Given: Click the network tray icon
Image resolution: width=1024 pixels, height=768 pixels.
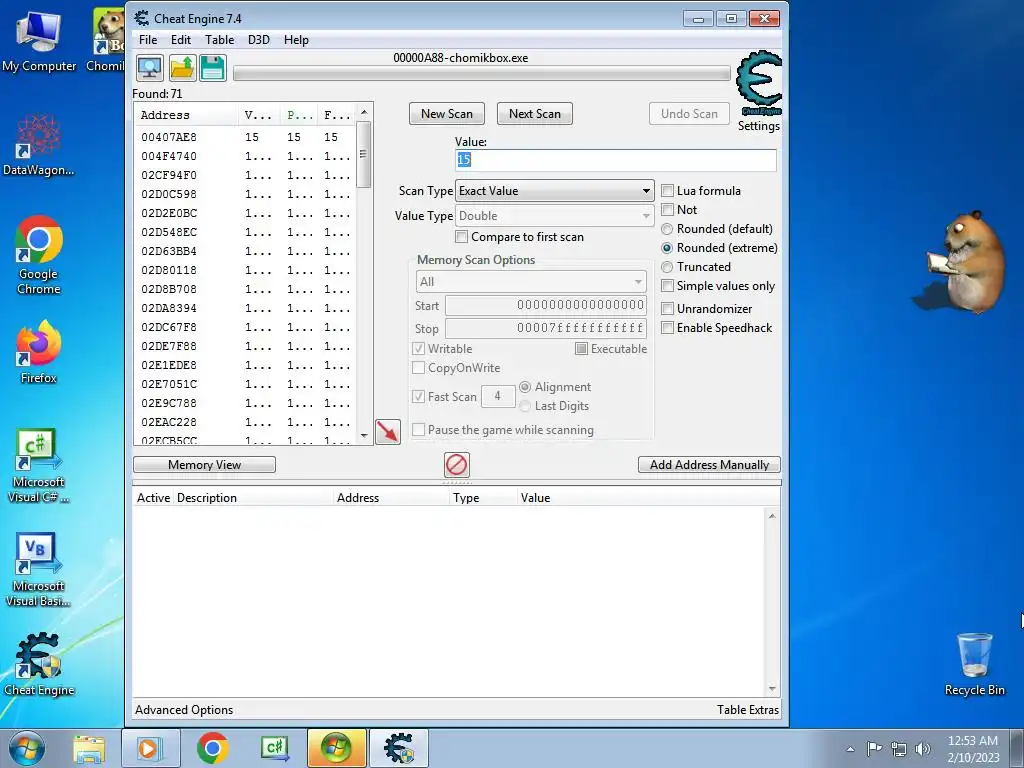Looking at the screenshot, I should tap(899, 749).
